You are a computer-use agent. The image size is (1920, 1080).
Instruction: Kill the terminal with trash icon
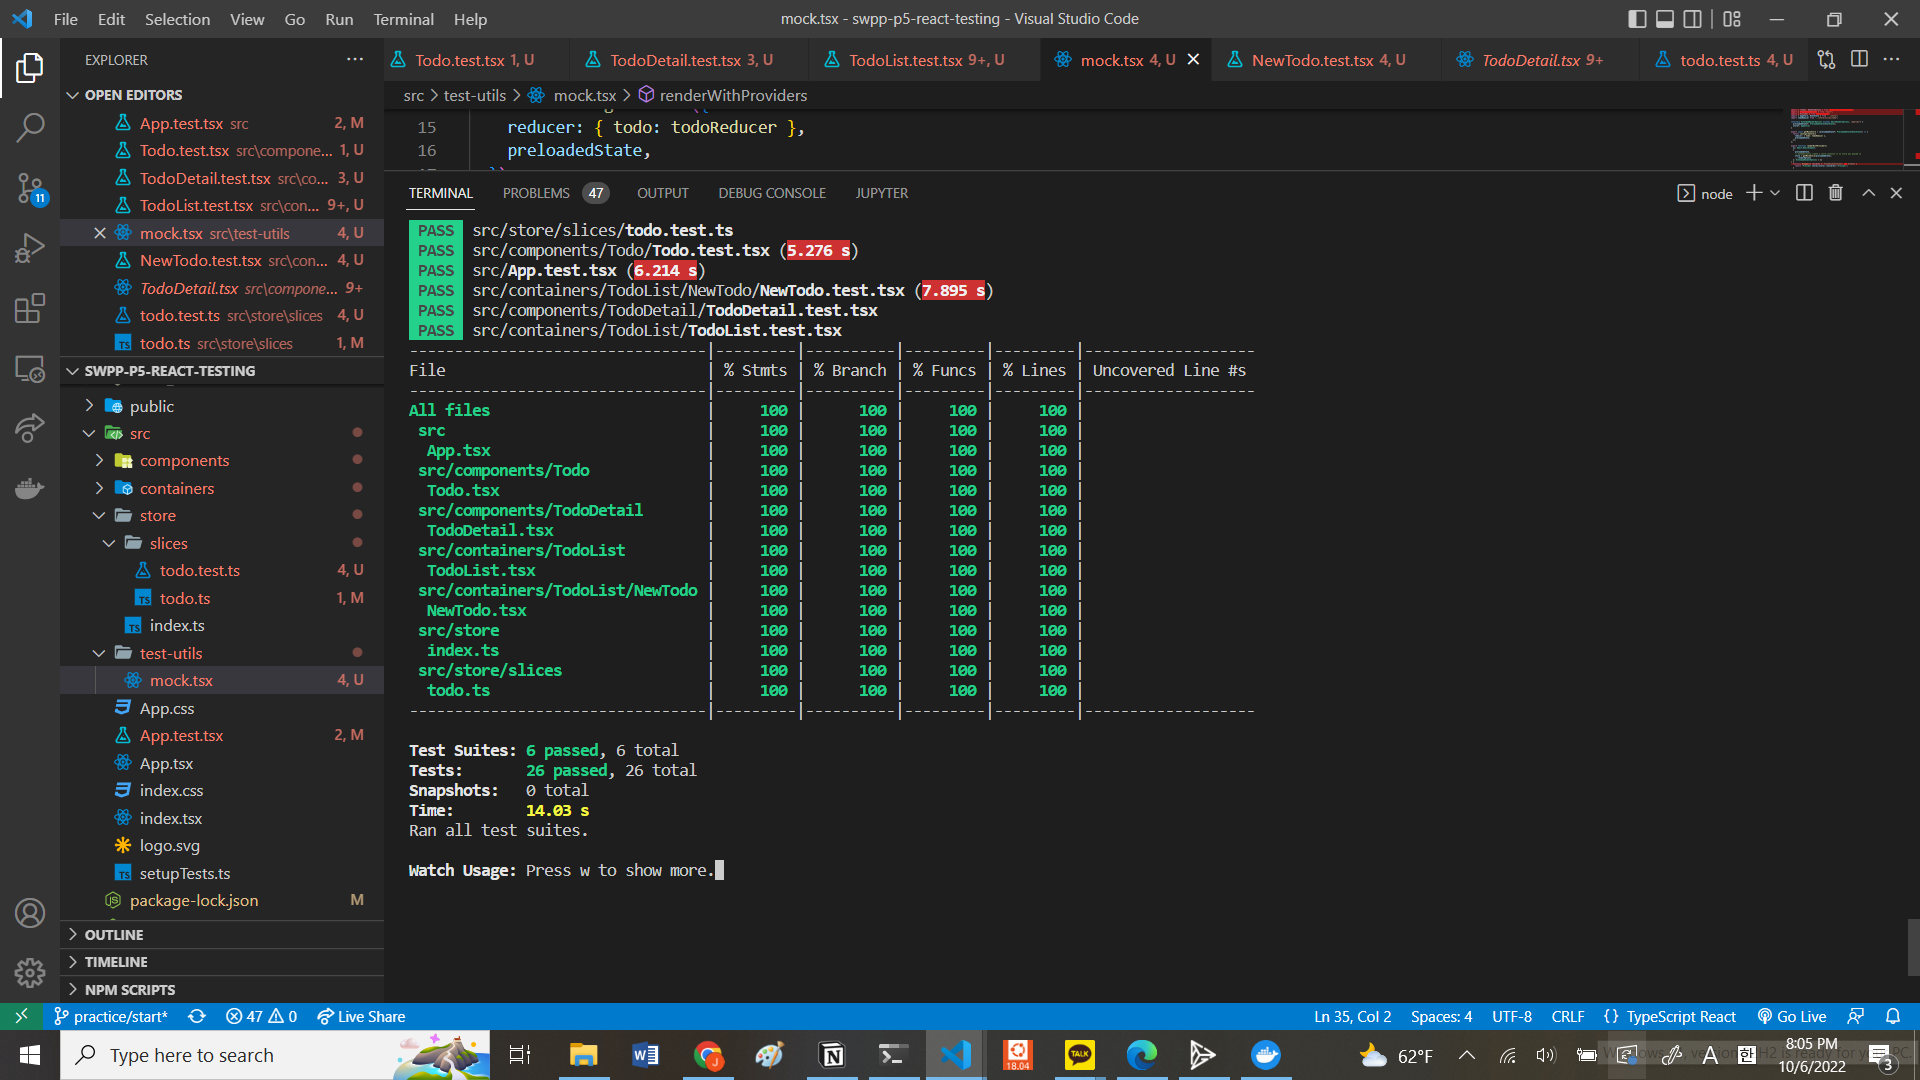point(1835,193)
